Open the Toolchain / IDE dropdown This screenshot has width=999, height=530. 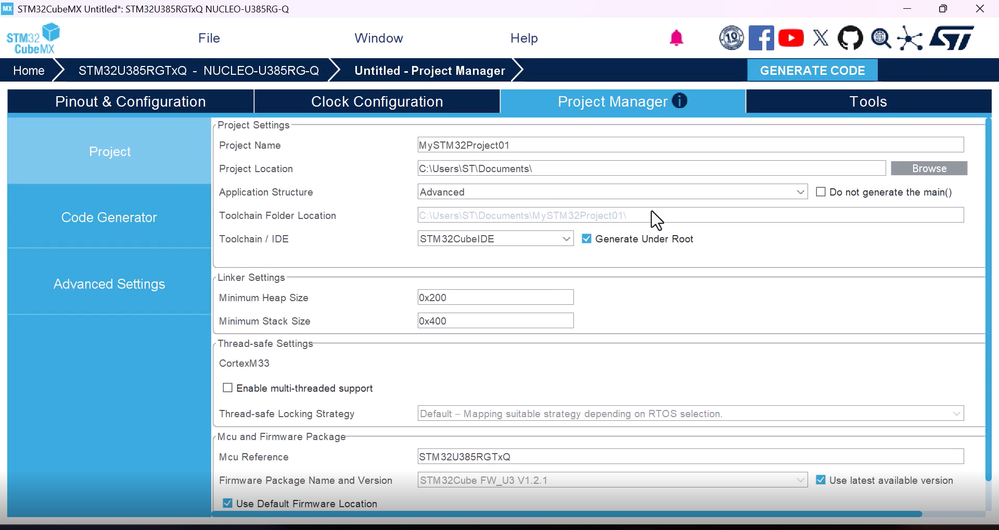pos(495,239)
